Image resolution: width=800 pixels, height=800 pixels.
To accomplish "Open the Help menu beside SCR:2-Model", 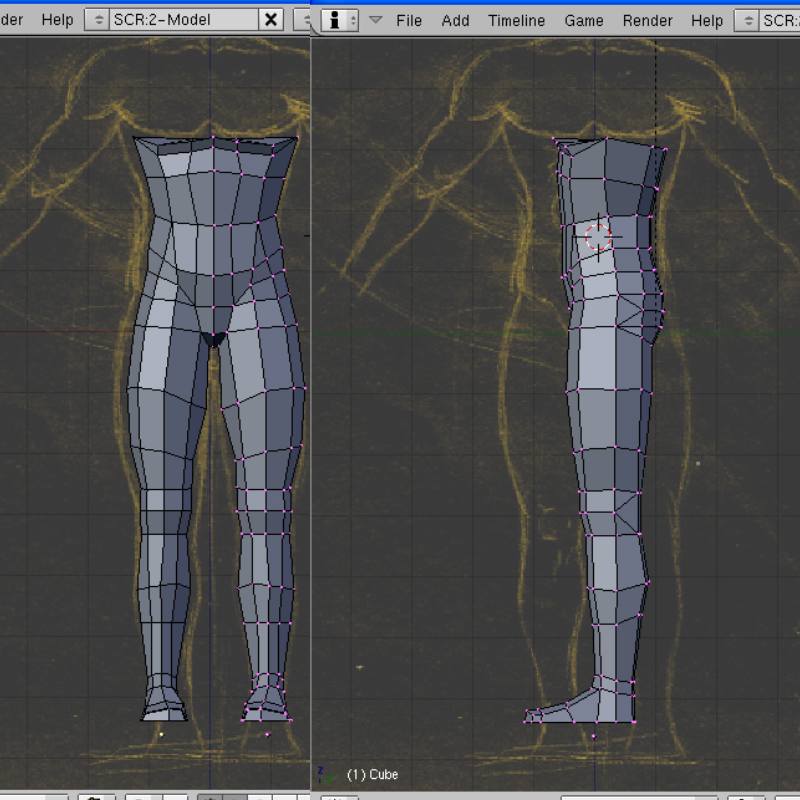I will (57, 19).
